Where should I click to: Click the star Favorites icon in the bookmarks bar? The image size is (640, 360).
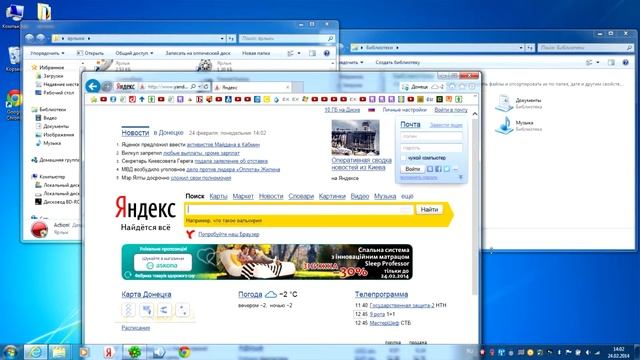tap(94, 99)
